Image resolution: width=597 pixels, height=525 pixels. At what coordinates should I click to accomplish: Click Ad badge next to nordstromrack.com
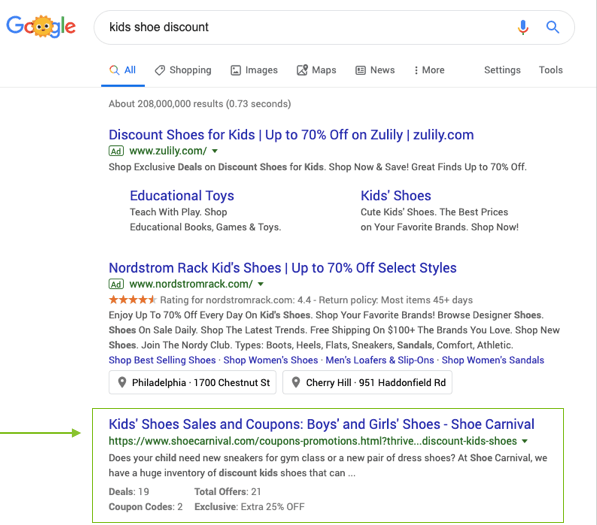click(116, 284)
